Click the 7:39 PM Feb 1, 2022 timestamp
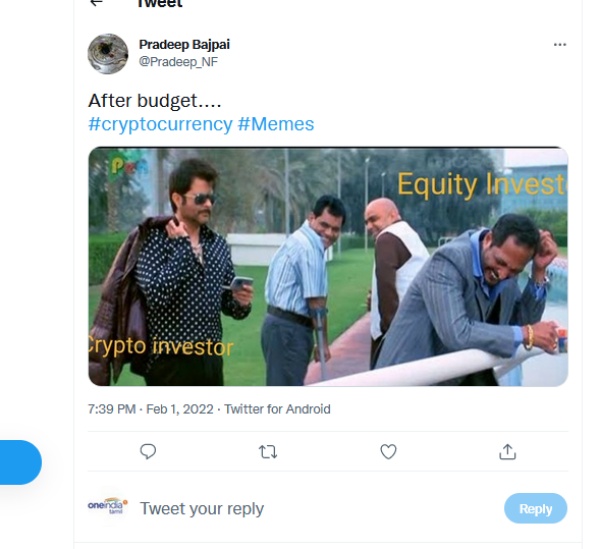Viewport: 600px width, 549px height. (150, 409)
